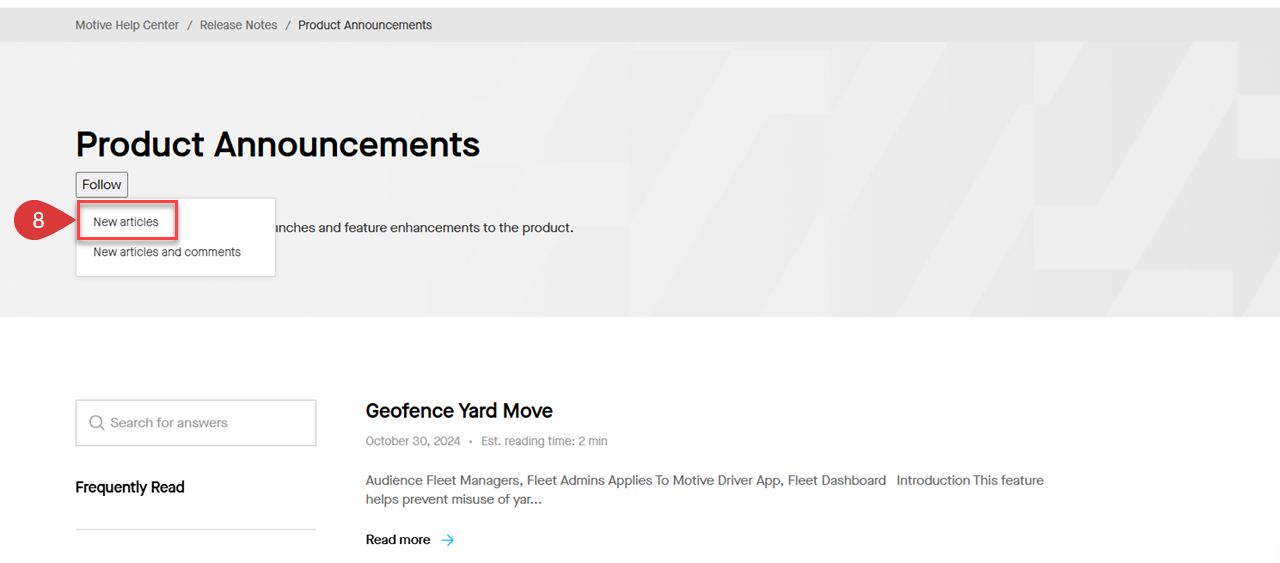Screen dimensions: 1280x563
Task: Click the Frequently Read heading
Action: coord(130,487)
